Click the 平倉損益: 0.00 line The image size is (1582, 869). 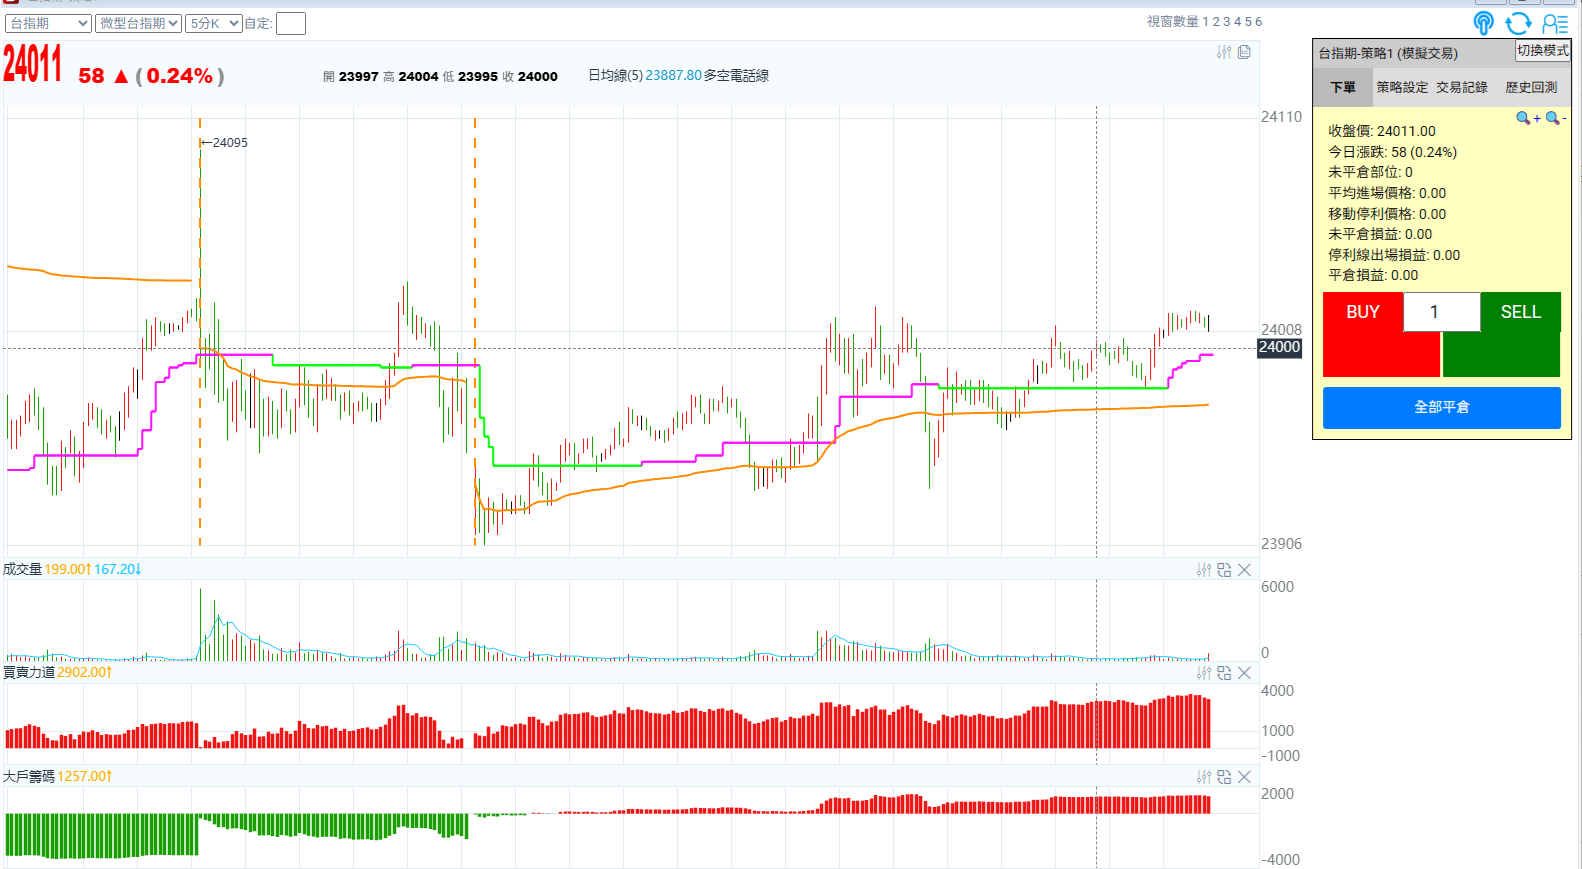tap(1373, 275)
